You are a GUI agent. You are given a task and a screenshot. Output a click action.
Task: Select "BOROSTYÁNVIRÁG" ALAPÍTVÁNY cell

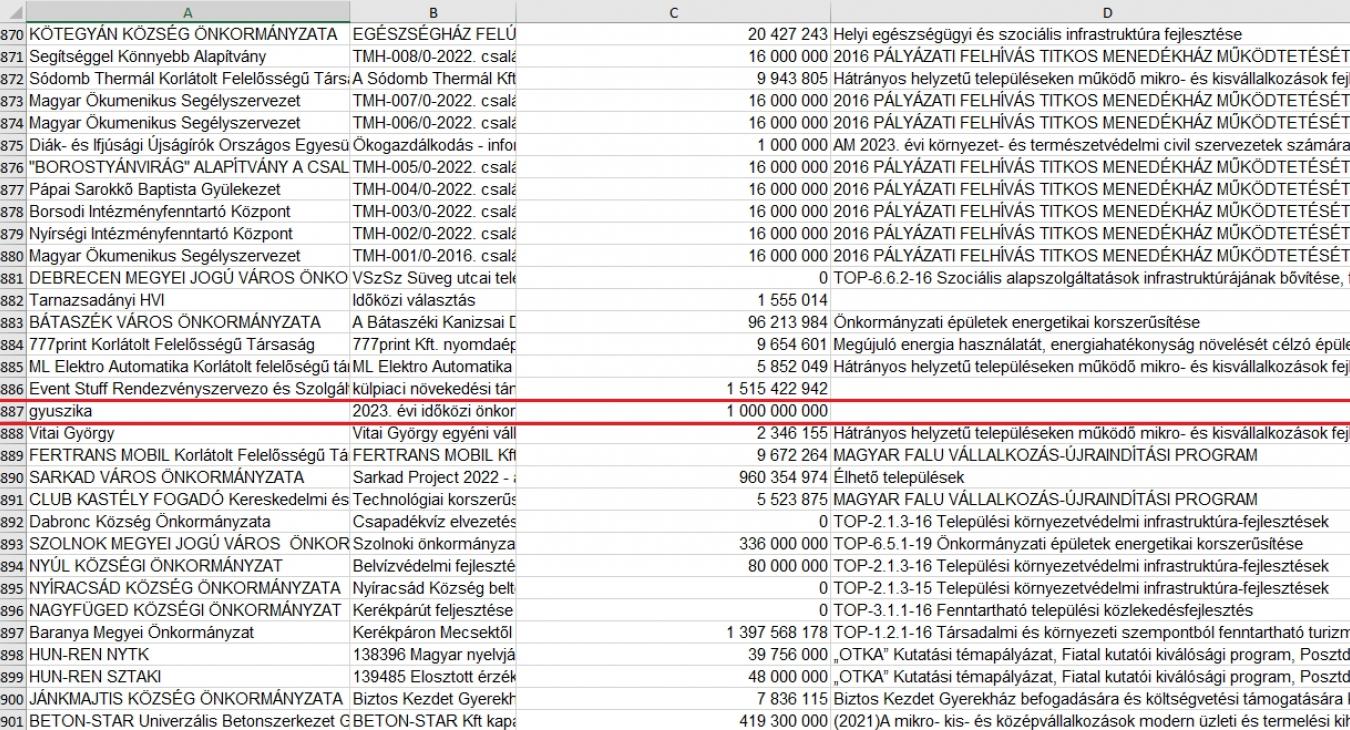click(189, 167)
